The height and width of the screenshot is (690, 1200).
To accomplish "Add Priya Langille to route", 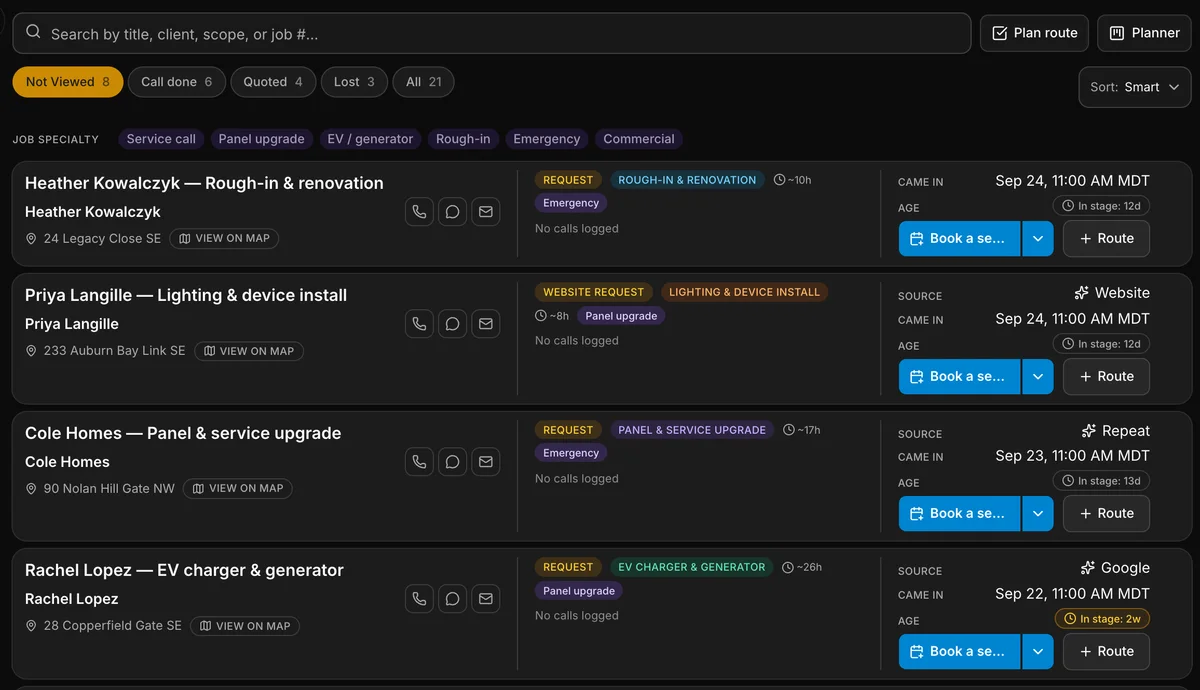I will point(1106,377).
